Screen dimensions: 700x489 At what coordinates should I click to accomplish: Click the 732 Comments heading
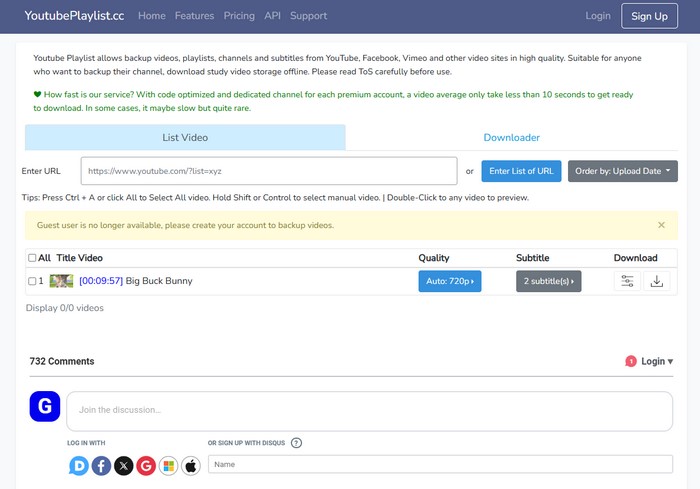(x=62, y=361)
